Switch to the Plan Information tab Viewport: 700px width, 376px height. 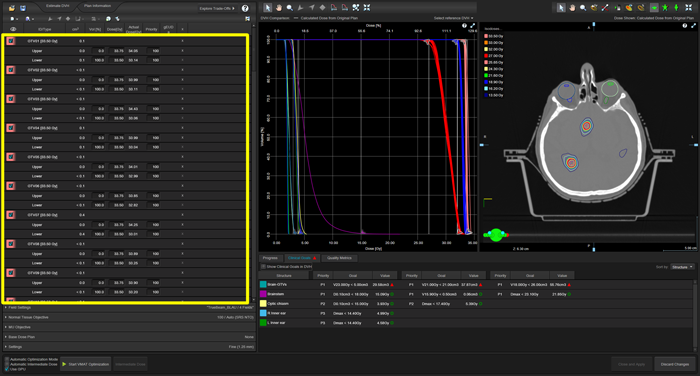pos(97,6)
